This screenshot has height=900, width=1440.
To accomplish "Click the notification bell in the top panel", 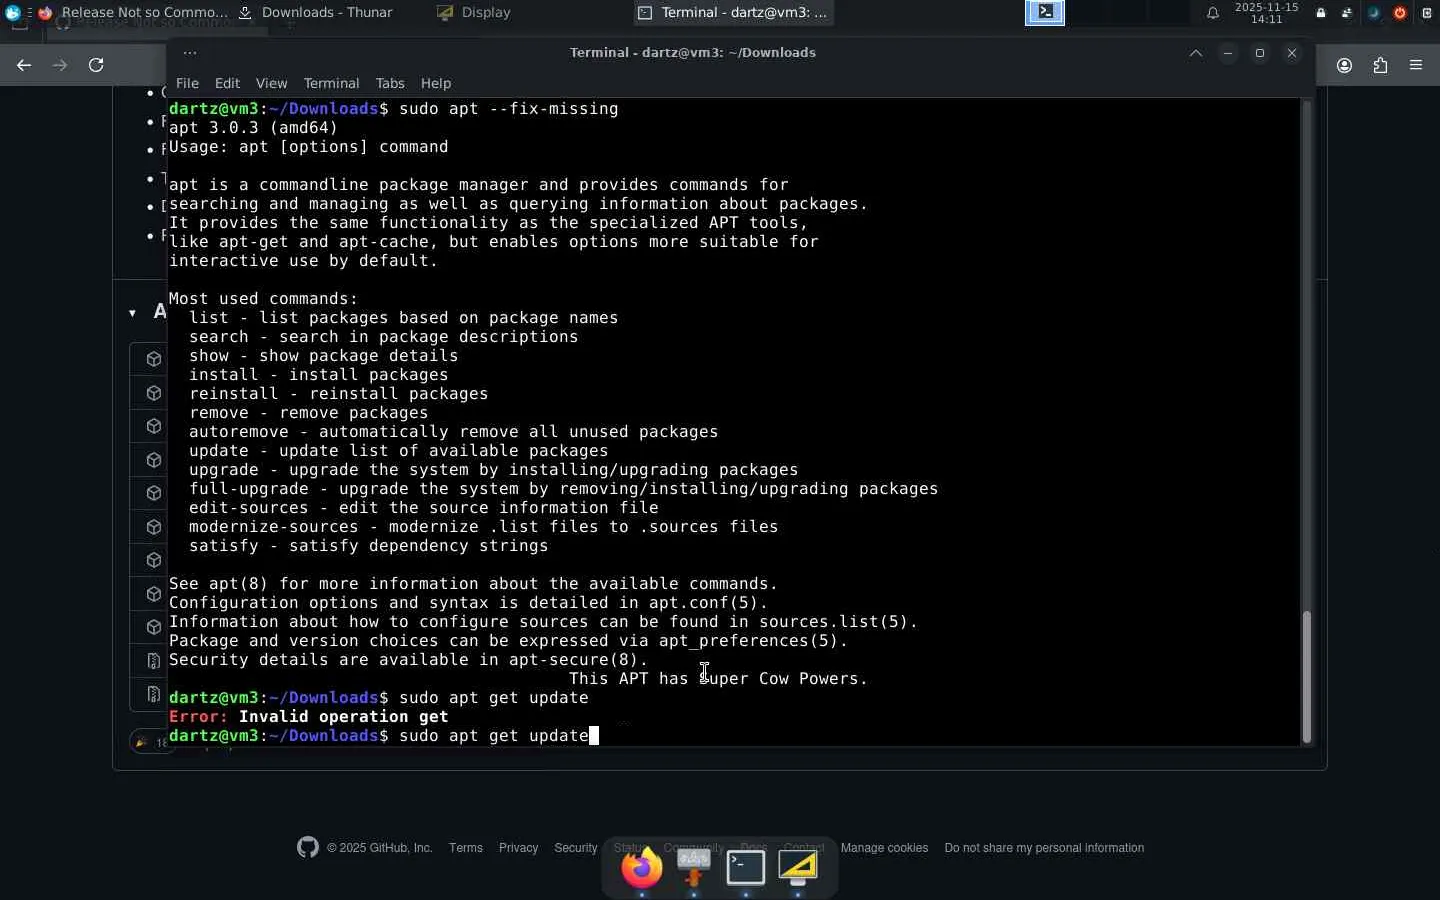I will [x=1212, y=13].
